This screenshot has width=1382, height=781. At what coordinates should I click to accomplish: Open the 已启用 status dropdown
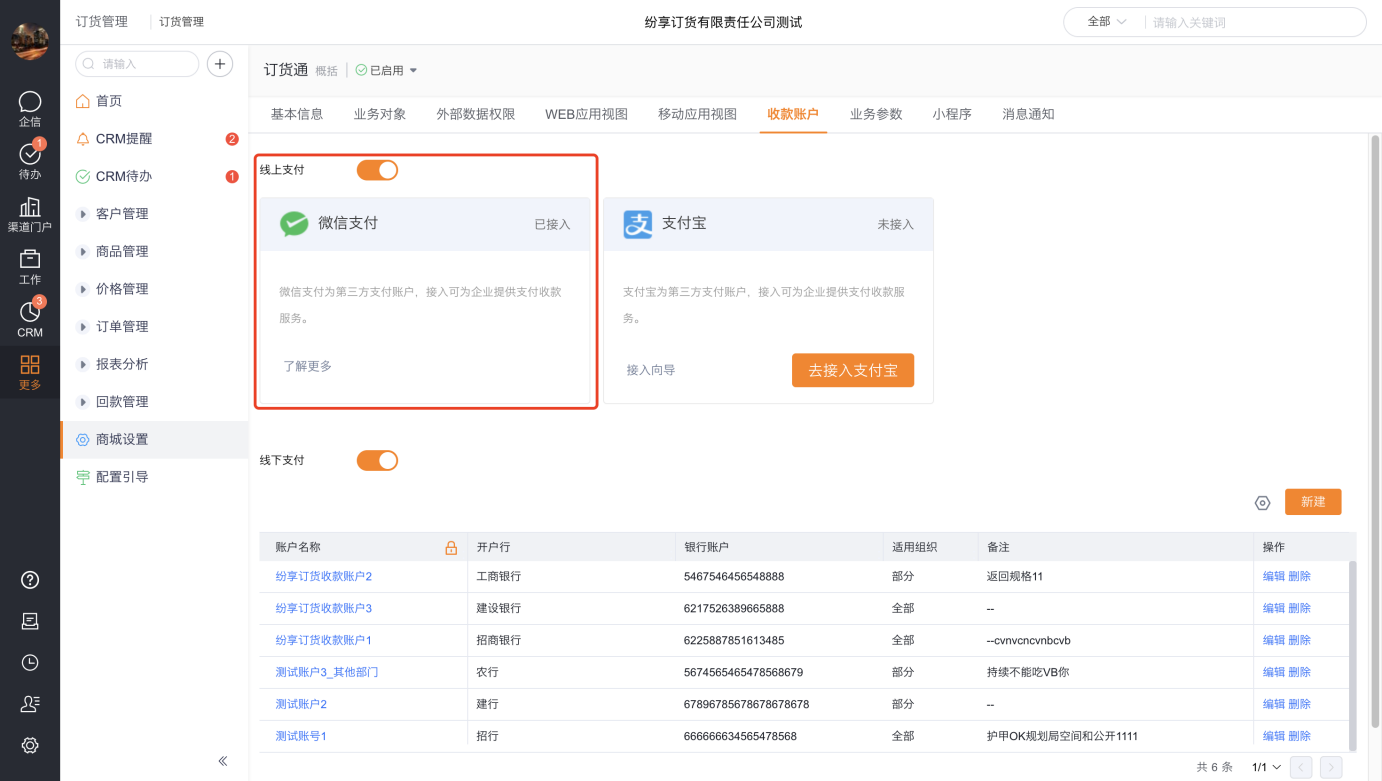[387, 71]
